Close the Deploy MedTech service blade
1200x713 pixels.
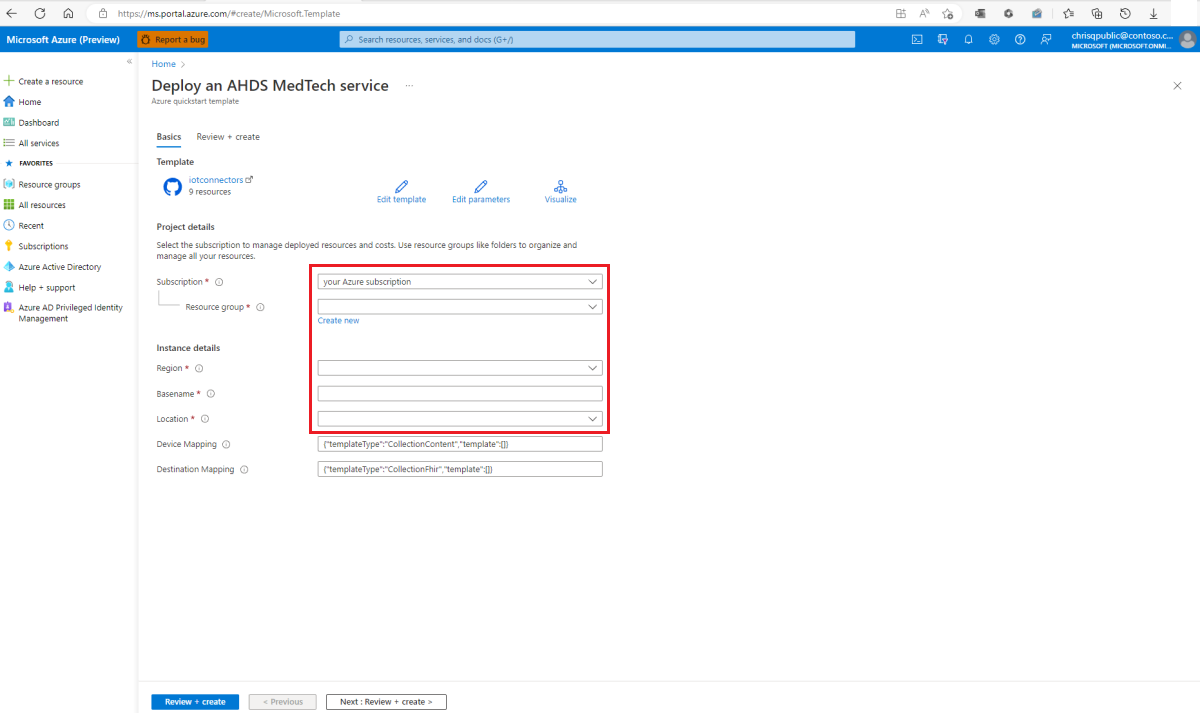1177,86
